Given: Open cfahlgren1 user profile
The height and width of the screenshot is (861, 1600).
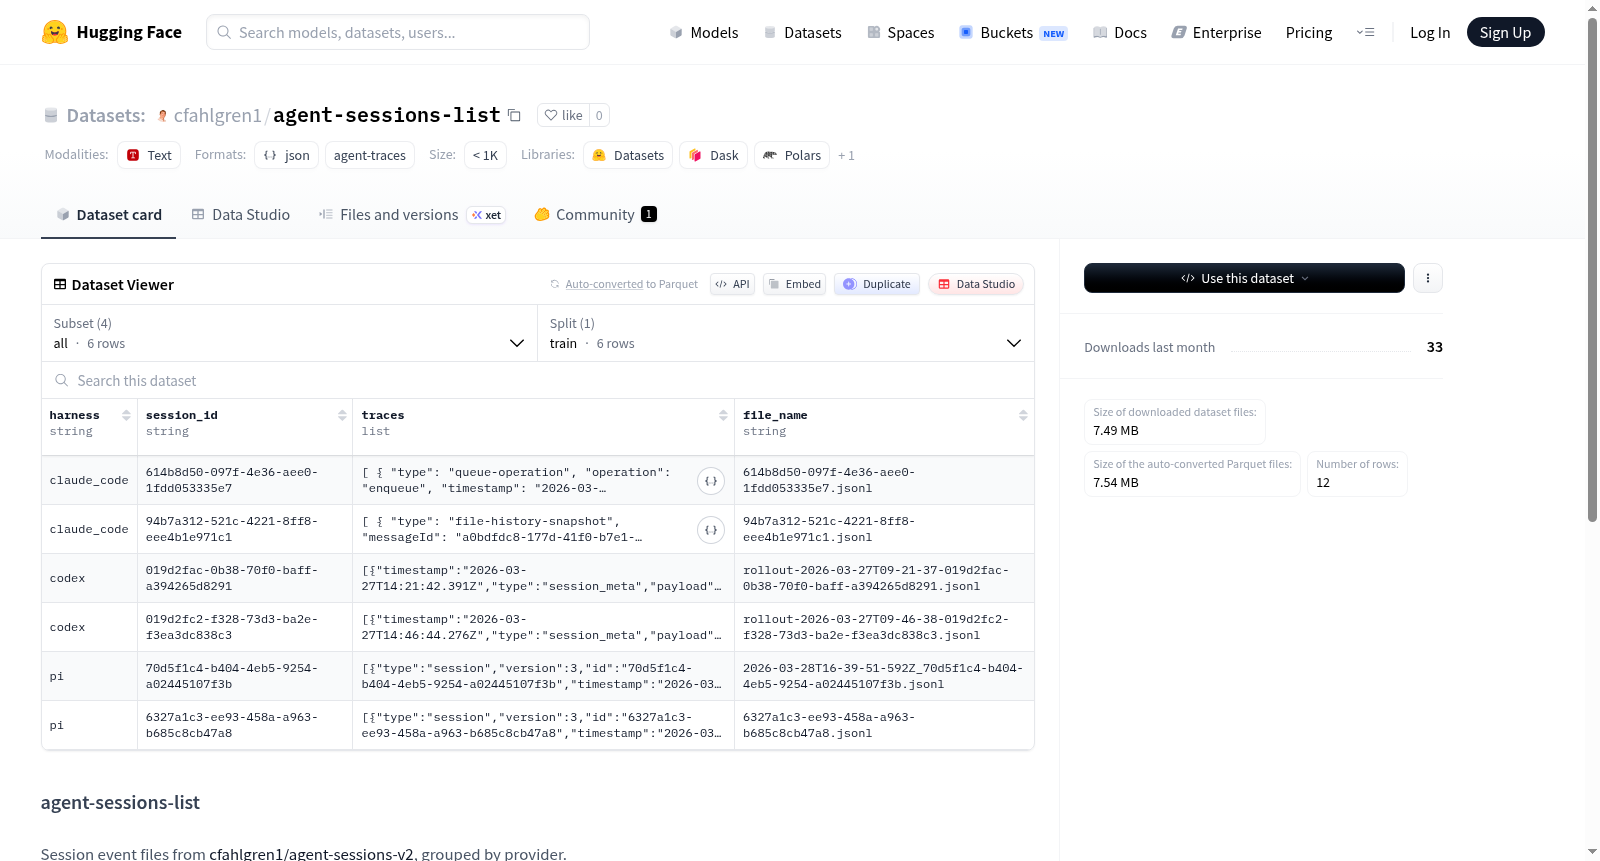Looking at the screenshot, I should tap(217, 115).
